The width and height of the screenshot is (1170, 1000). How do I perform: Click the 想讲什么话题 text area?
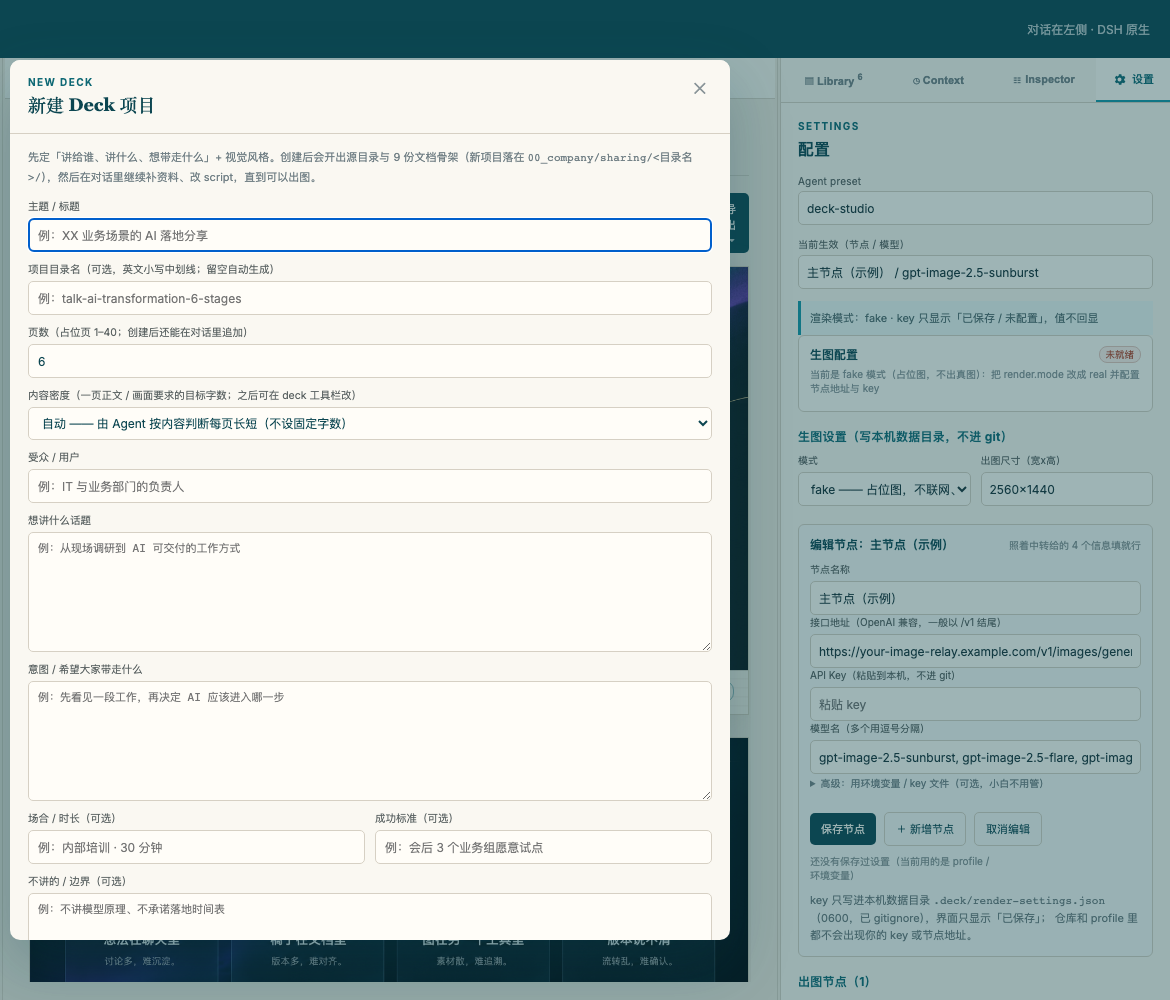[369, 592]
